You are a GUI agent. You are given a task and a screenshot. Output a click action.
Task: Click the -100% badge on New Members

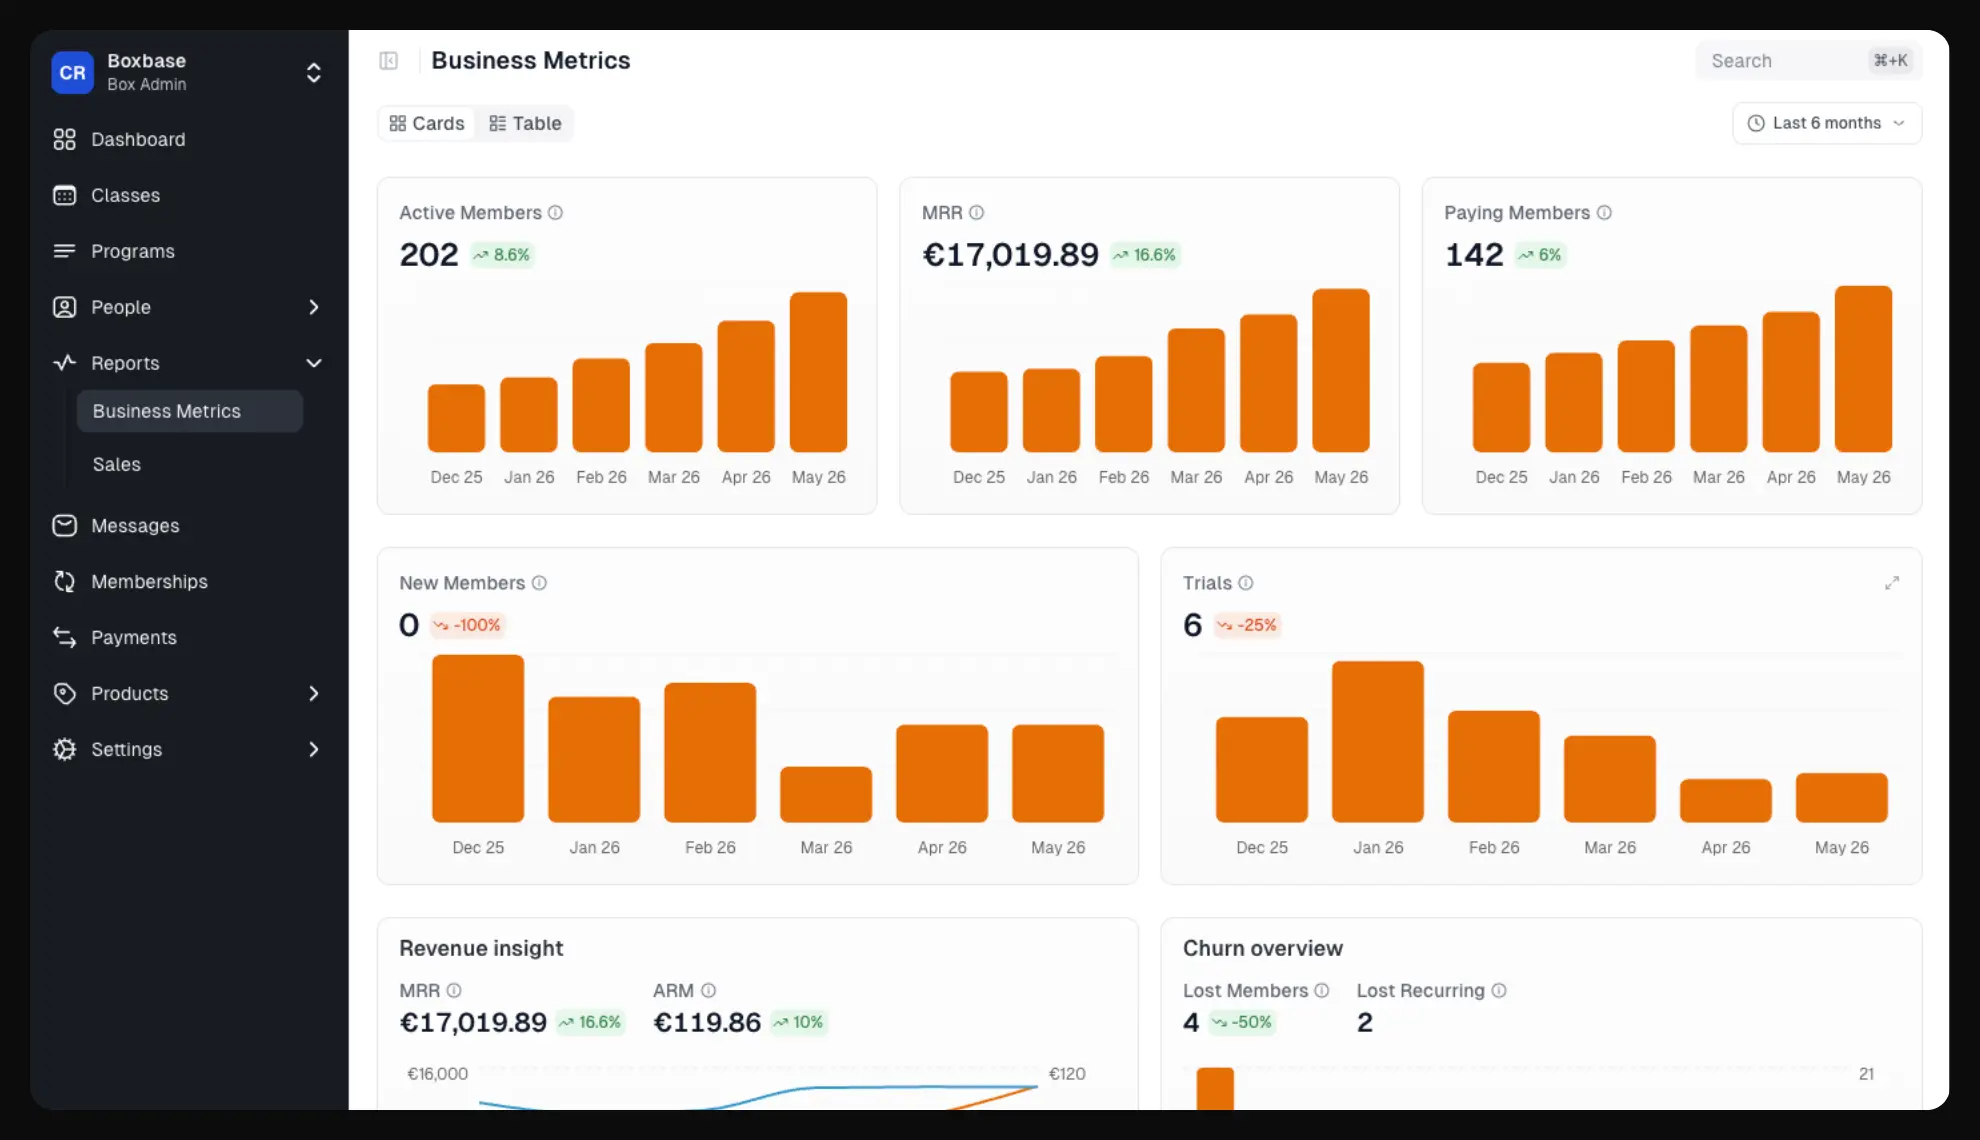(x=467, y=625)
